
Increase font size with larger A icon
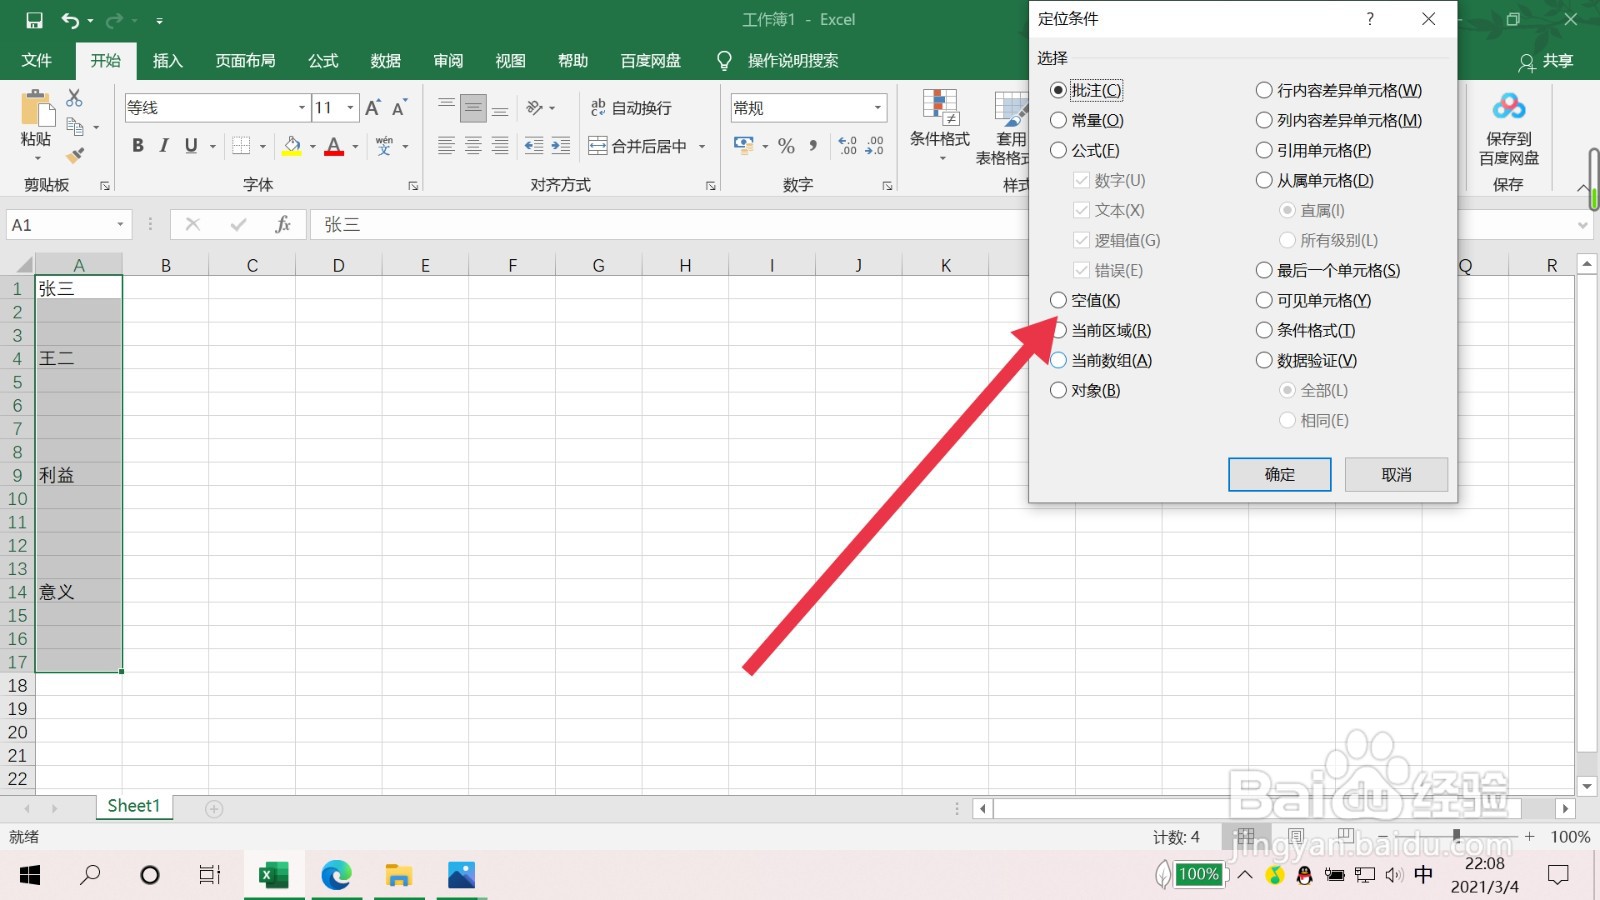click(x=373, y=108)
